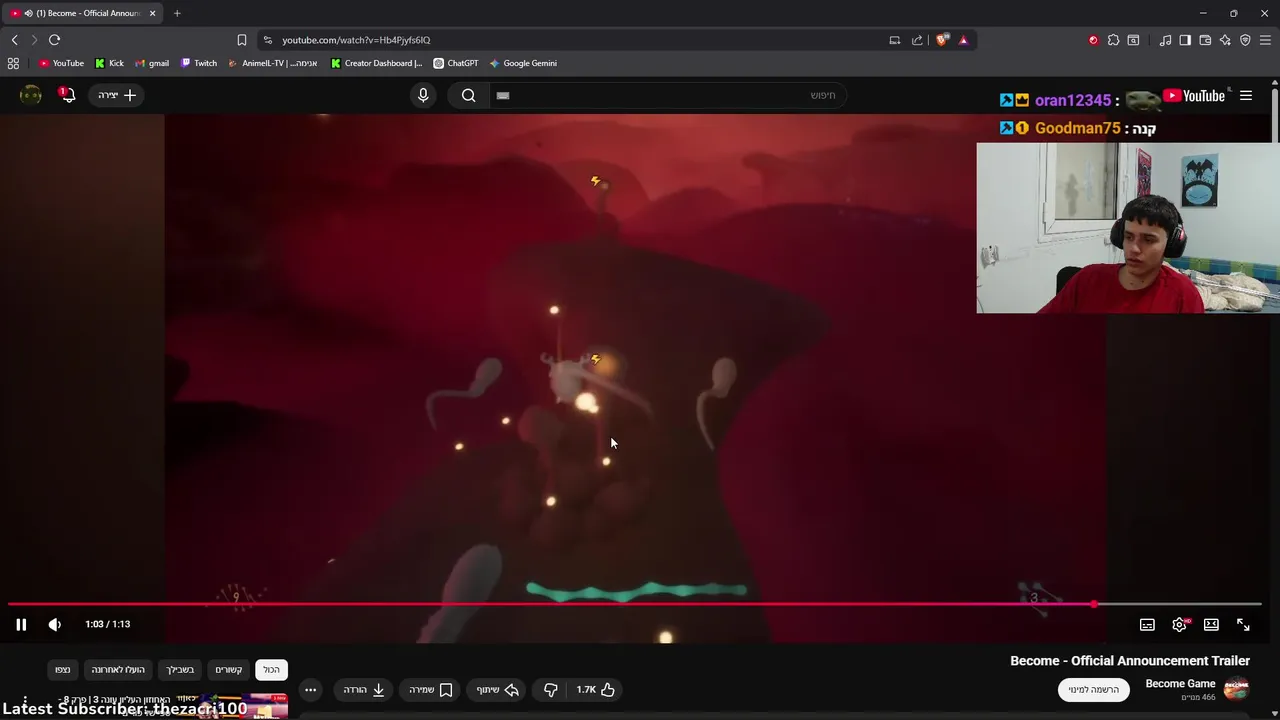
Task: Open the Become Game channel name
Action: (1180, 684)
